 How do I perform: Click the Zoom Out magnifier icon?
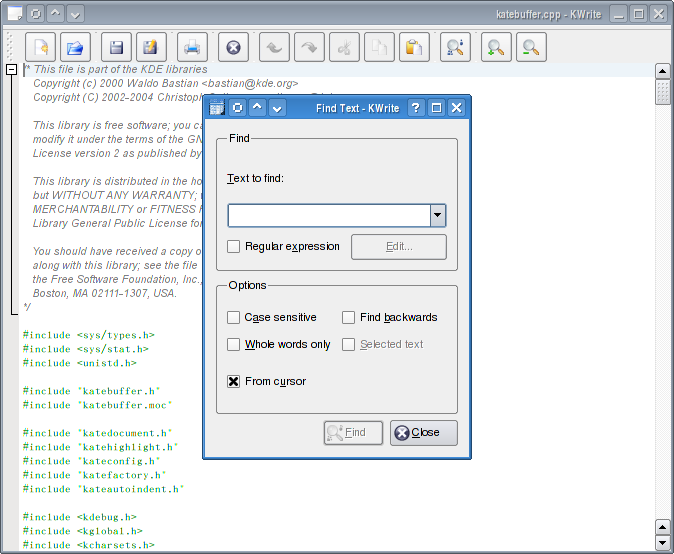[531, 47]
